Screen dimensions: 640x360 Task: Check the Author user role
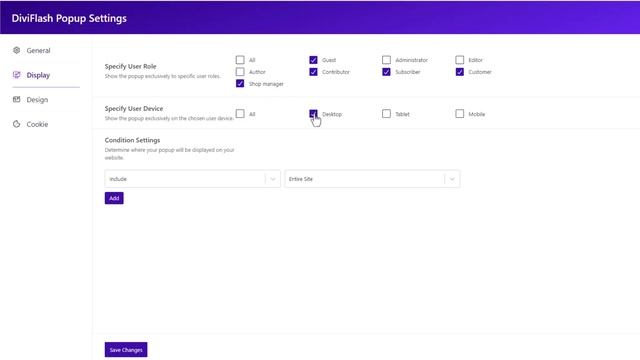tap(240, 72)
